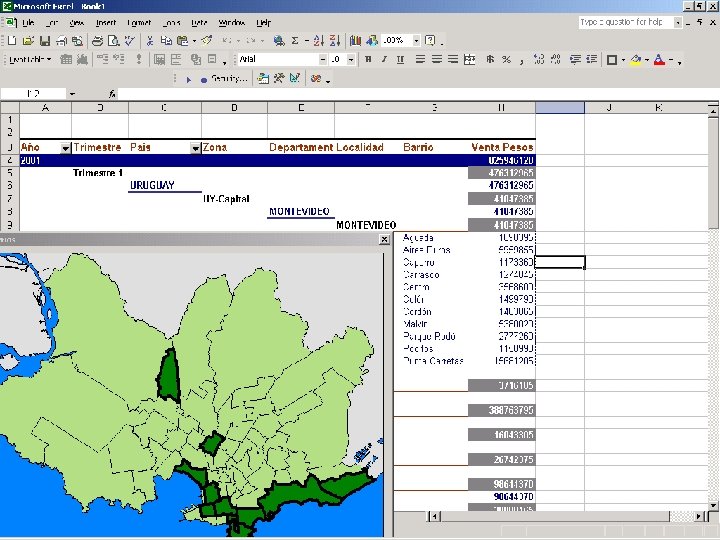Click the Security... button
Screen dimensions: 720x540
[x=228, y=78]
